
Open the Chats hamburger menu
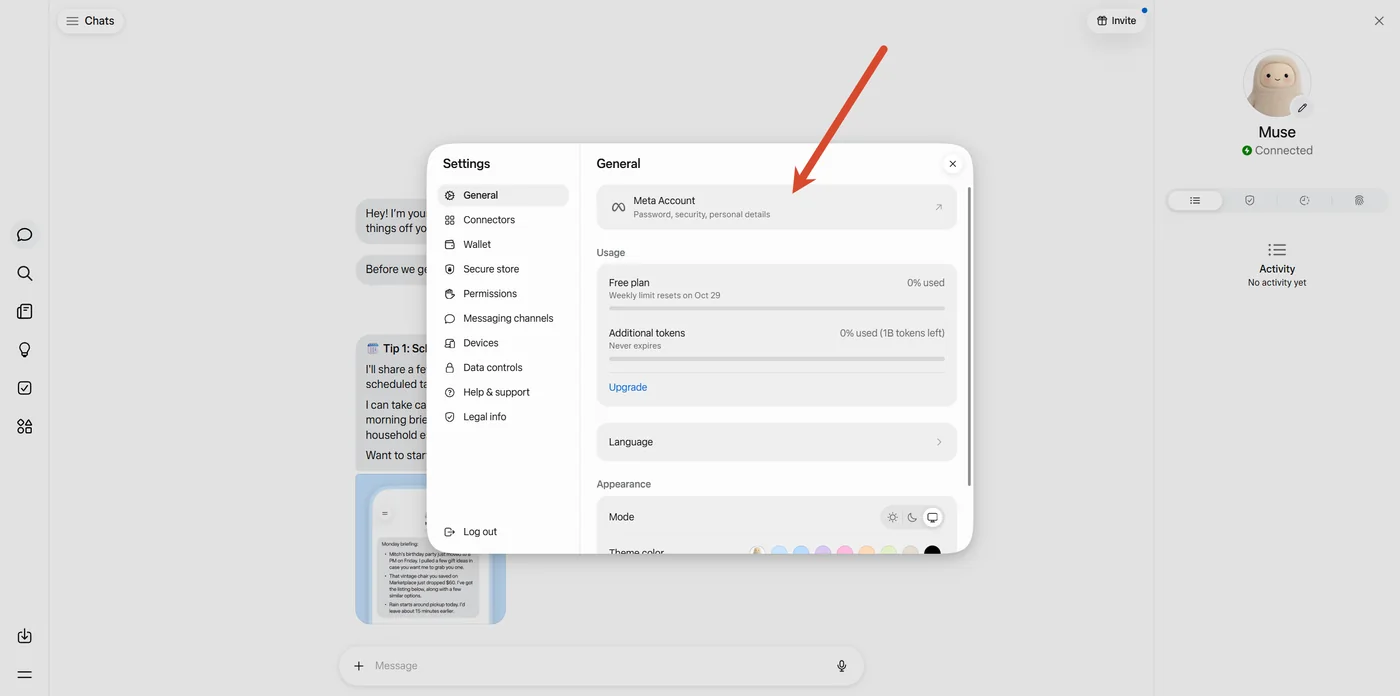90,21
